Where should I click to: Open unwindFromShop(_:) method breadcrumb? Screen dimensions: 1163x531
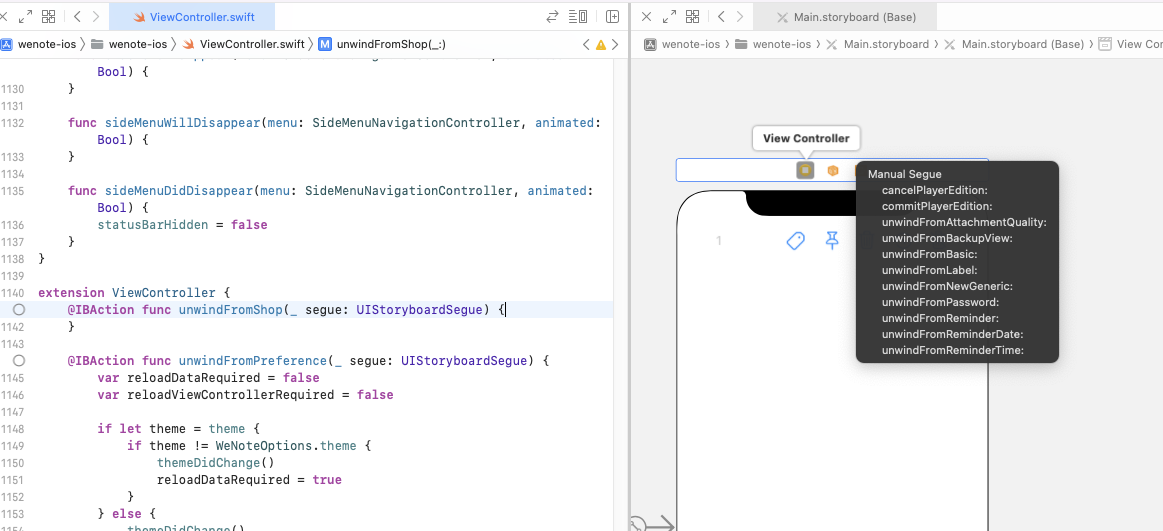pyautogui.click(x=382, y=44)
